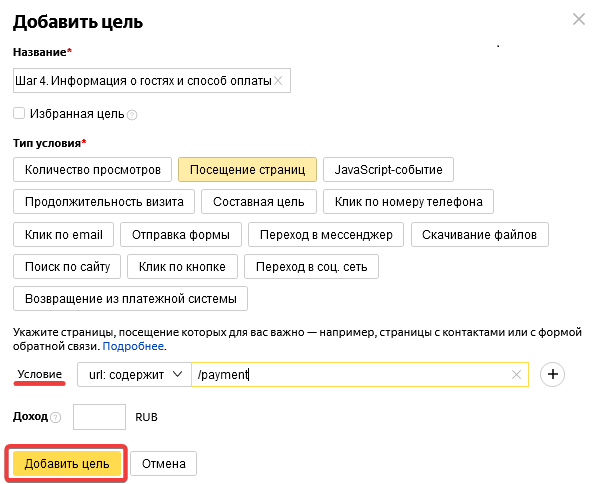
Task: Toggle the Избранная цель checkbox
Action: pyautogui.click(x=19, y=113)
